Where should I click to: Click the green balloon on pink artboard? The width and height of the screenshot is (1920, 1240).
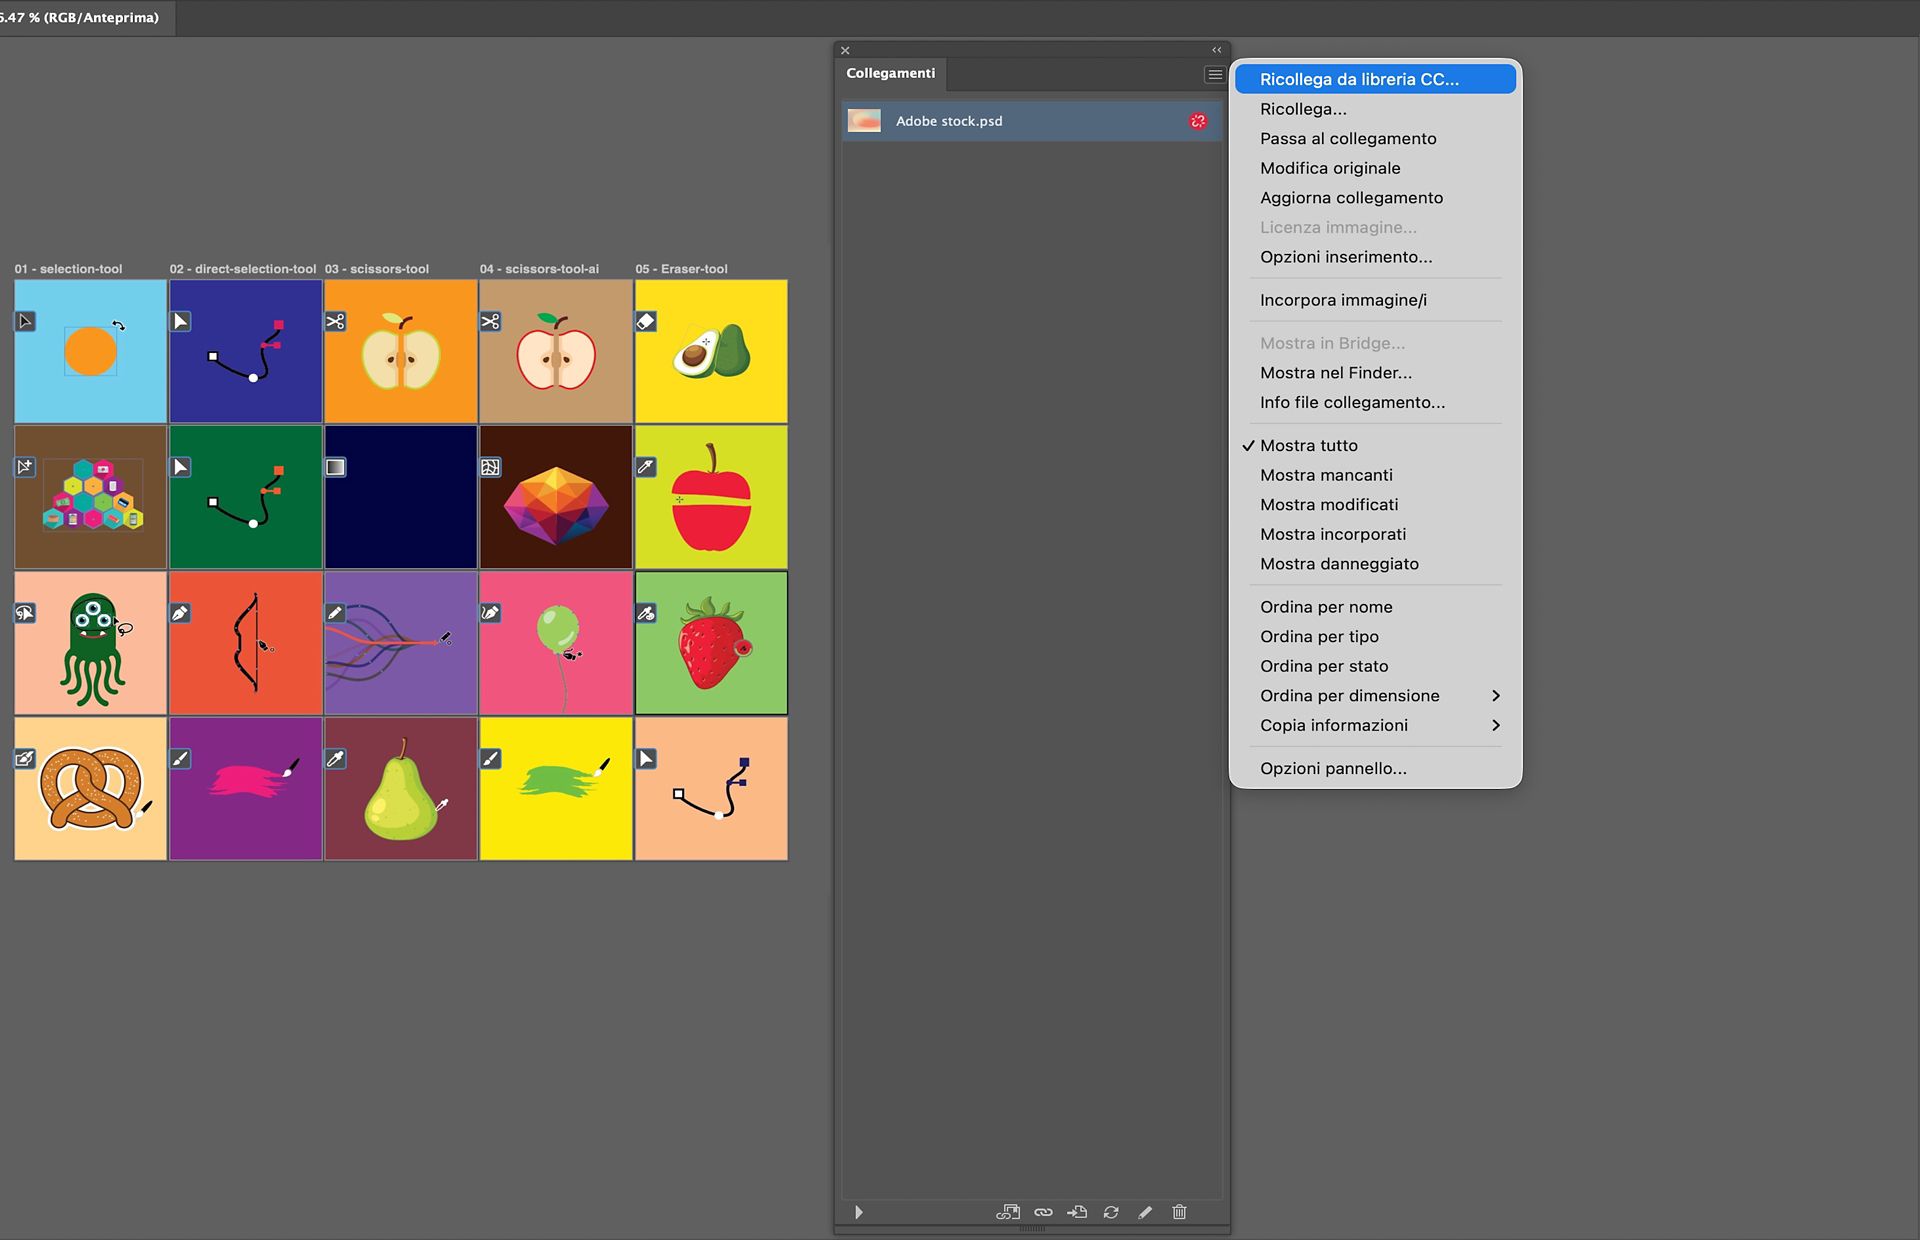pos(556,643)
